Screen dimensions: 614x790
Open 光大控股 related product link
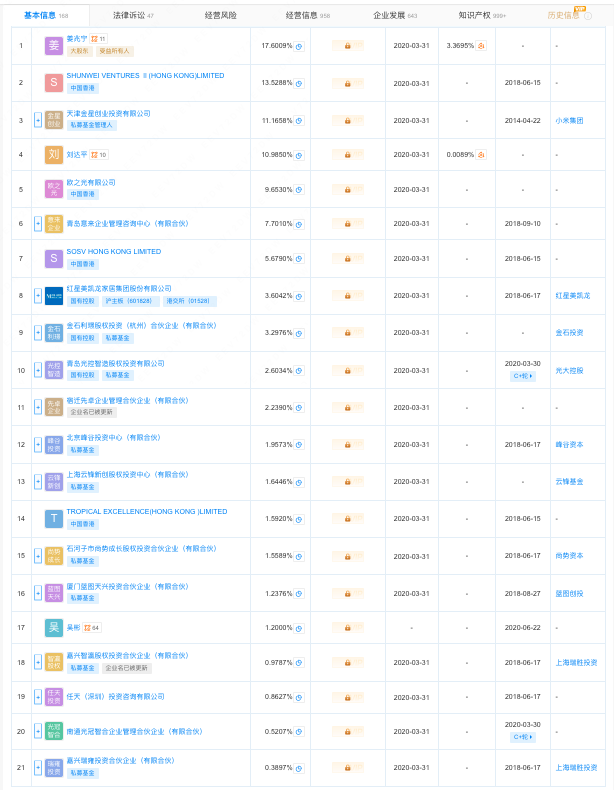(x=569, y=370)
